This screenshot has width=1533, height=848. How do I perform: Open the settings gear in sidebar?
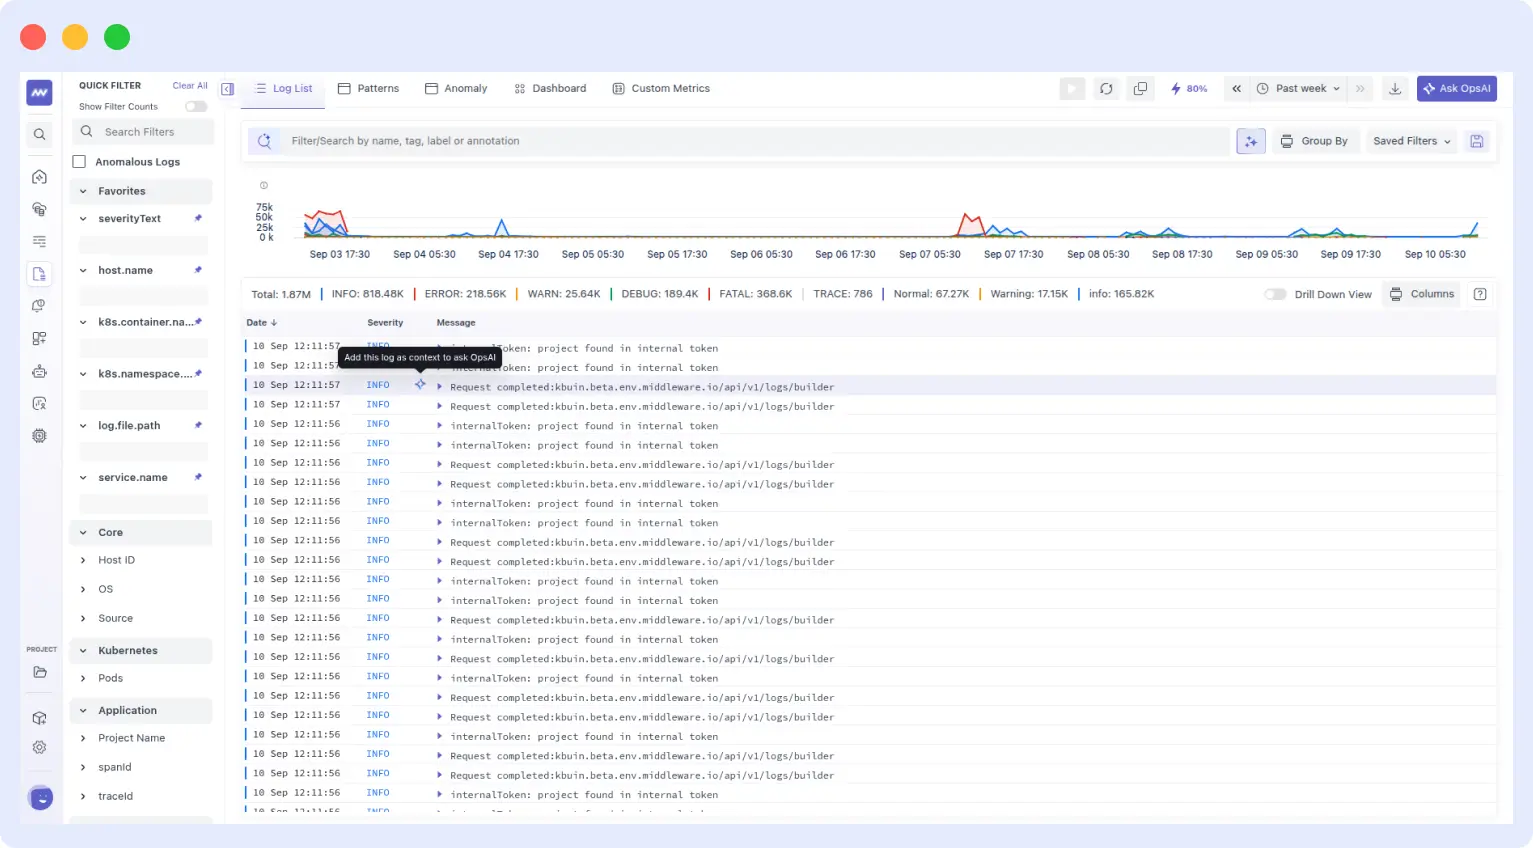pyautogui.click(x=39, y=747)
